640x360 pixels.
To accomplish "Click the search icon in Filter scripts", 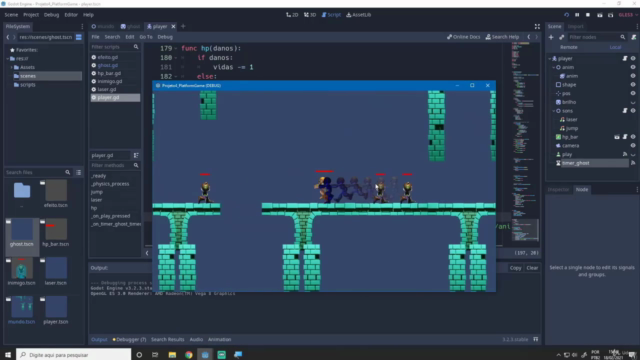I will (136, 47).
